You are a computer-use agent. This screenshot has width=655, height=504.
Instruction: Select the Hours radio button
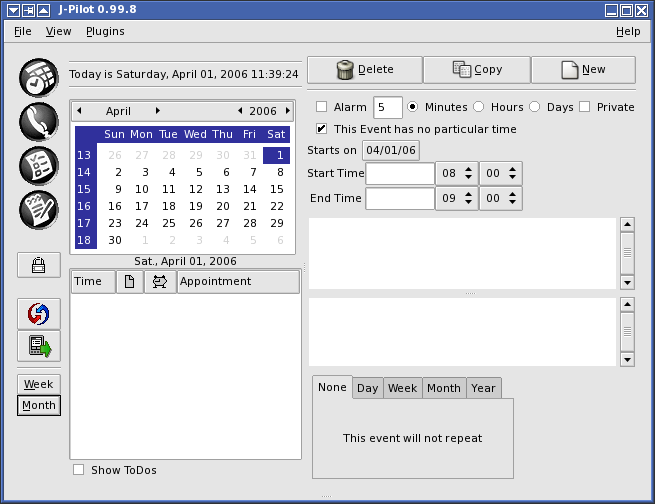pyautogui.click(x=479, y=107)
